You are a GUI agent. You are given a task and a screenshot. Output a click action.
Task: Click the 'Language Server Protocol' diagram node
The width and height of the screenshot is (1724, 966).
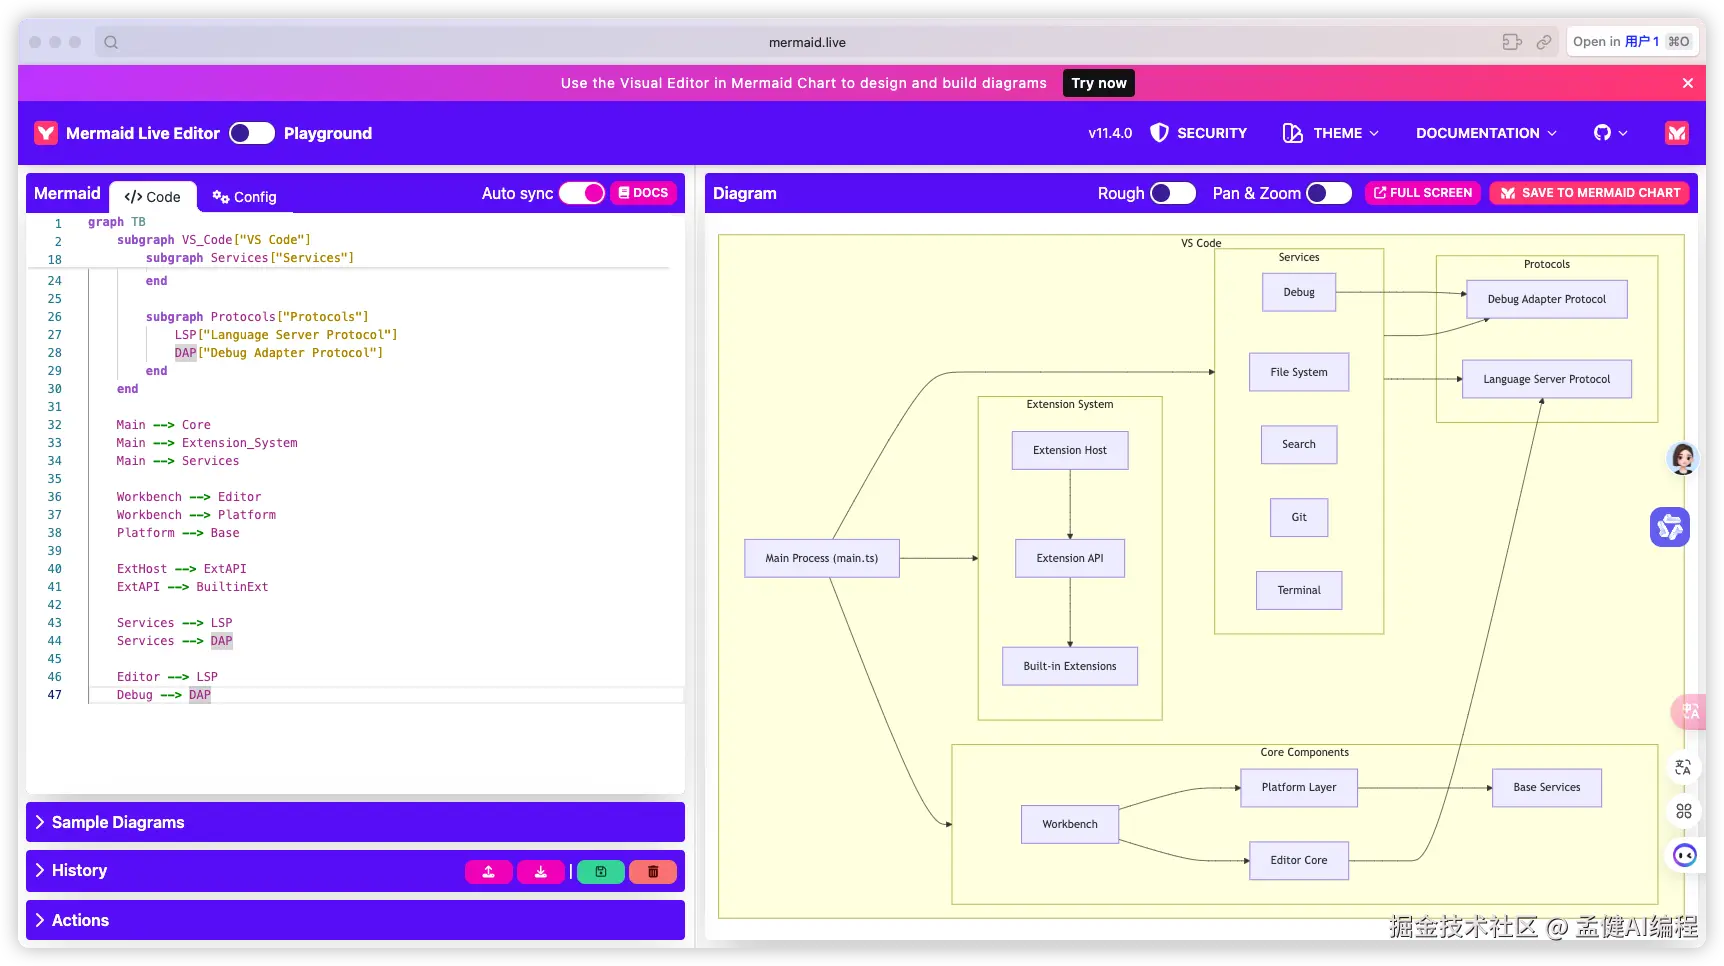[1547, 379]
